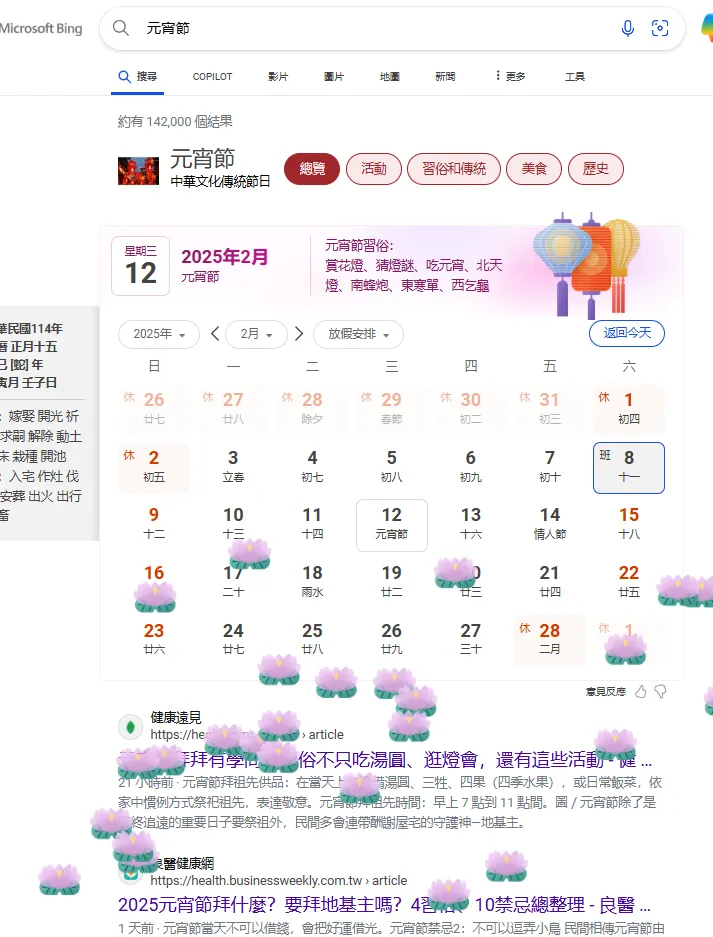Image resolution: width=713 pixels, height=937 pixels.
Task: Switch to the 新聞 tab
Action: click(x=445, y=76)
